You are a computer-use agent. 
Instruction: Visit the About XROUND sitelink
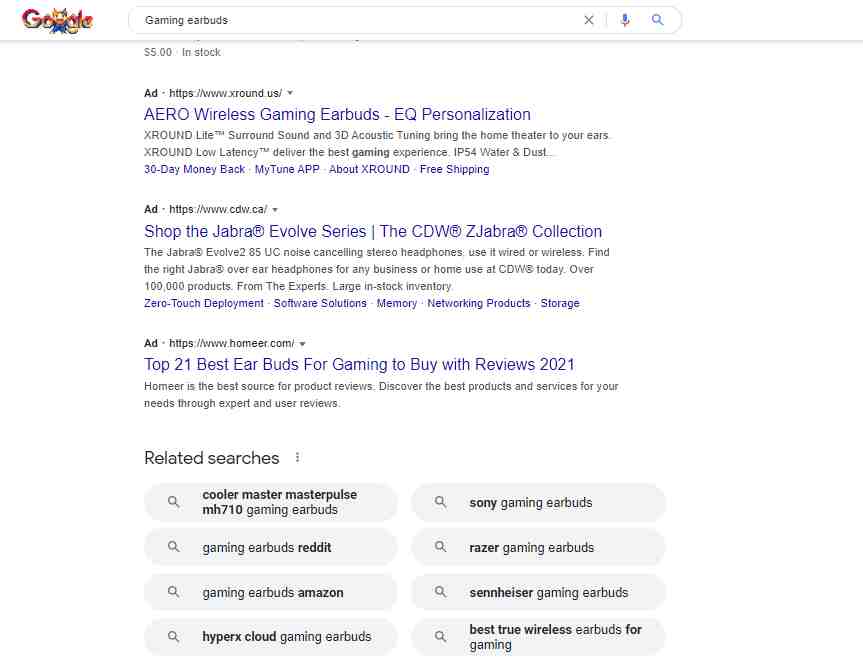click(x=369, y=169)
